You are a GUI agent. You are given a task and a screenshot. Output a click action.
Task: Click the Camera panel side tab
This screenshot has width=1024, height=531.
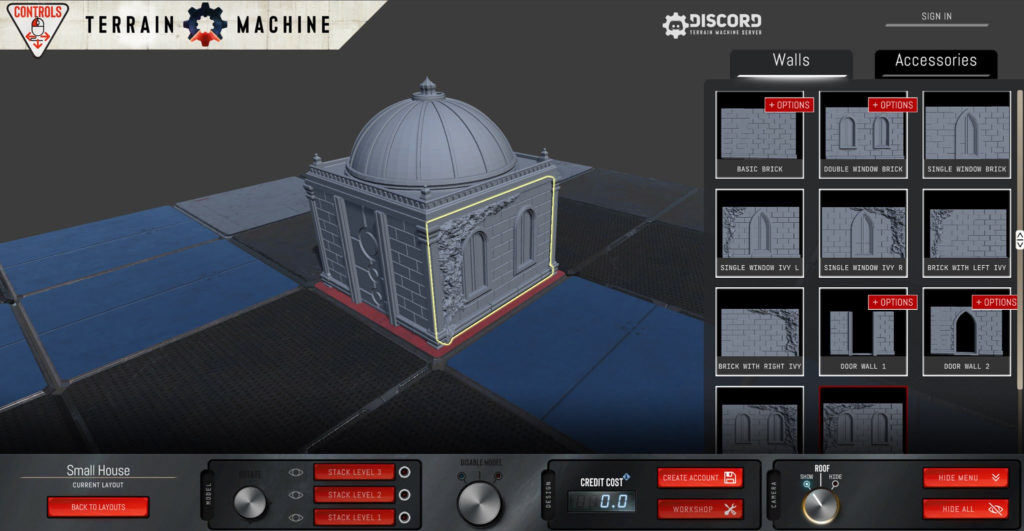774,494
